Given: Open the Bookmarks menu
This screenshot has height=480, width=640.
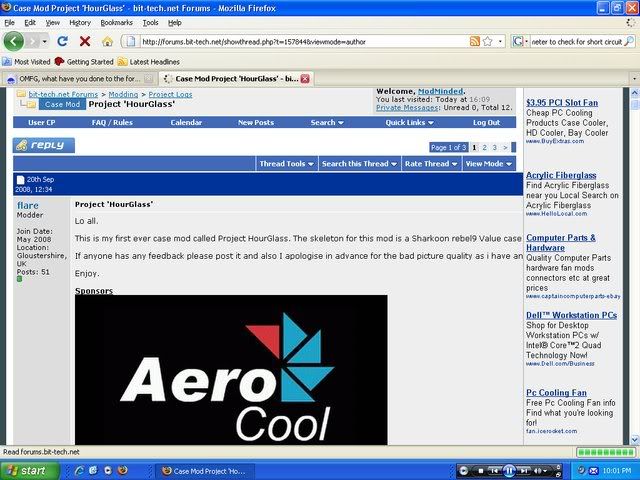Looking at the screenshot, I should tap(116, 22).
